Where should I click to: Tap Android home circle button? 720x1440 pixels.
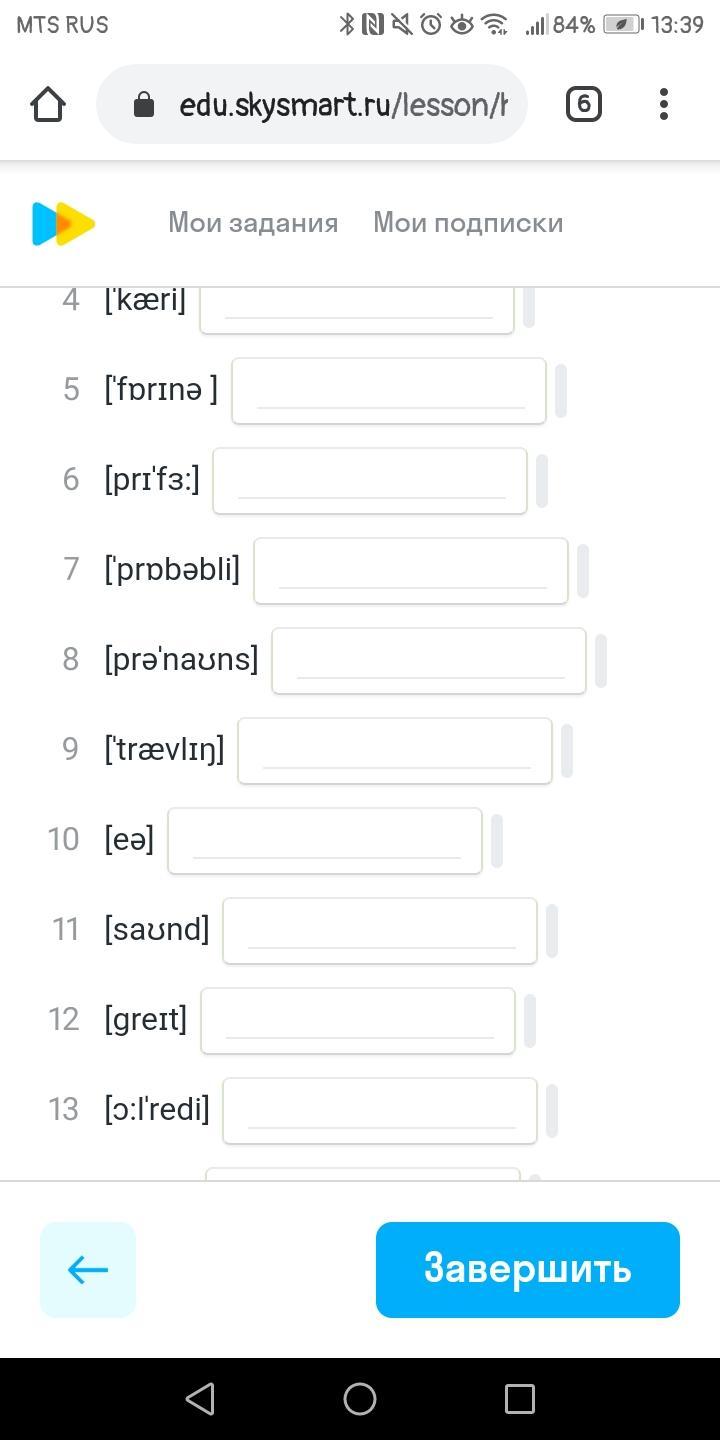[360, 1398]
